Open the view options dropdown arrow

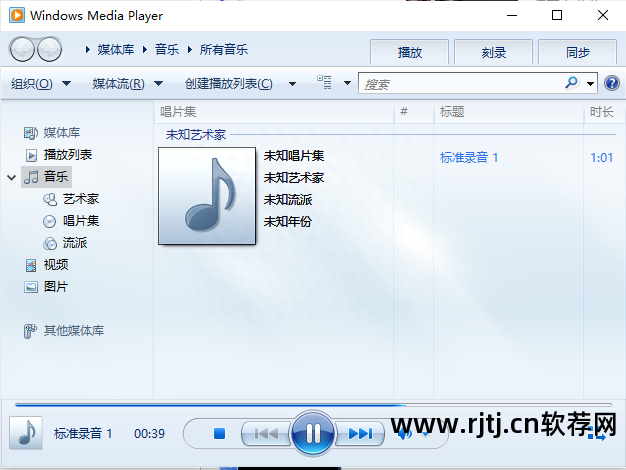[x=347, y=83]
